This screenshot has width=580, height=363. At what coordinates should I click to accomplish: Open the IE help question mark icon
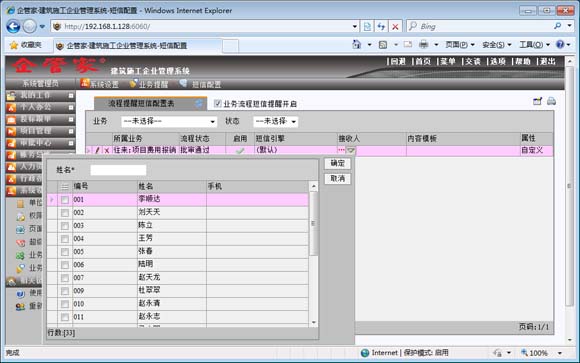(560, 44)
